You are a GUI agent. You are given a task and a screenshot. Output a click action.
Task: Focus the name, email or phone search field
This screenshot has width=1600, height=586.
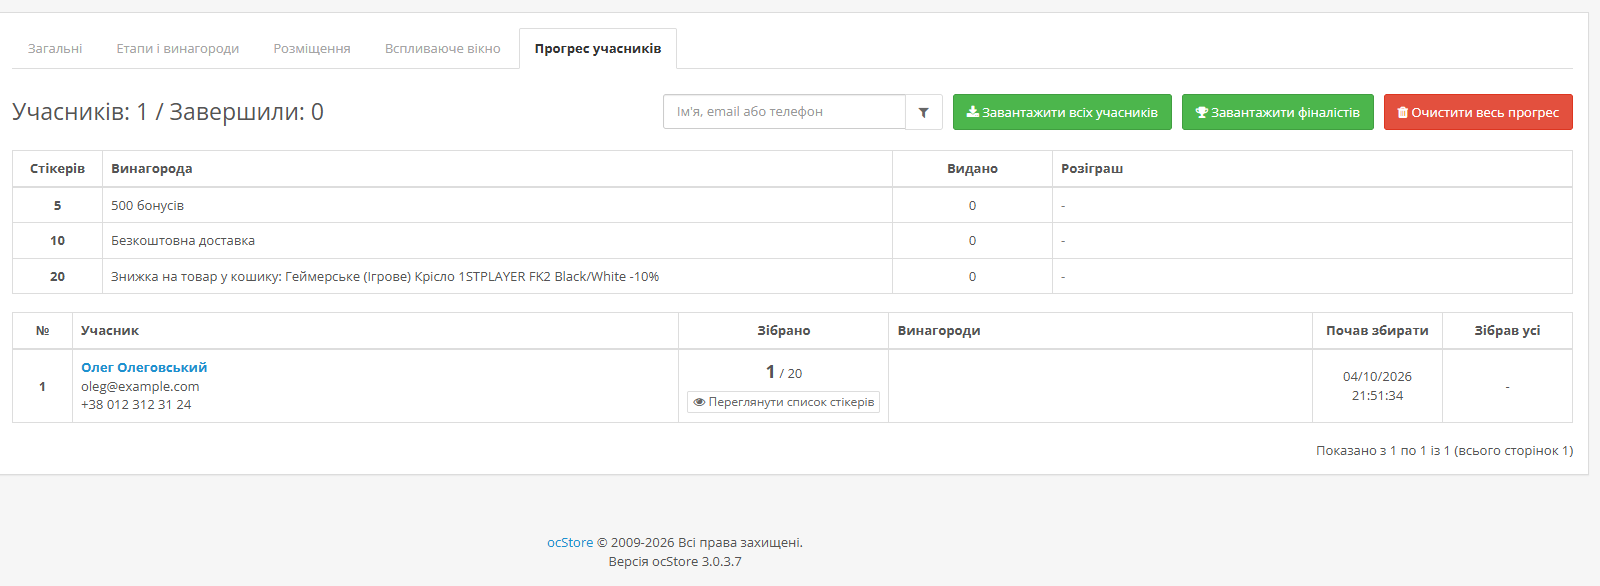tap(784, 112)
